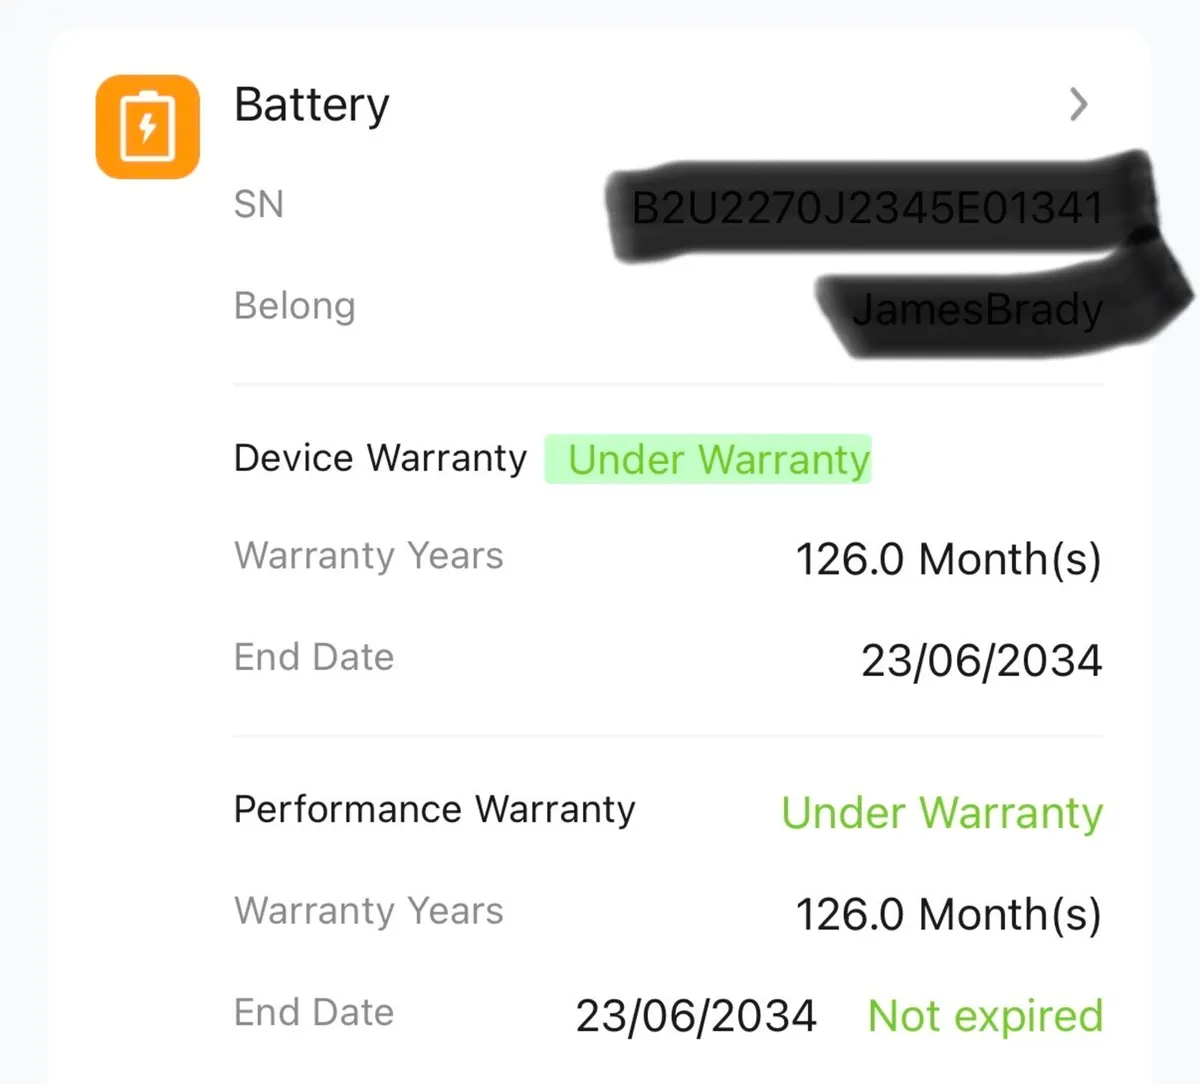Select the Performance Warranty 126.0 Month(s) value
Viewport: 1200px width, 1084px height.
[x=948, y=914]
